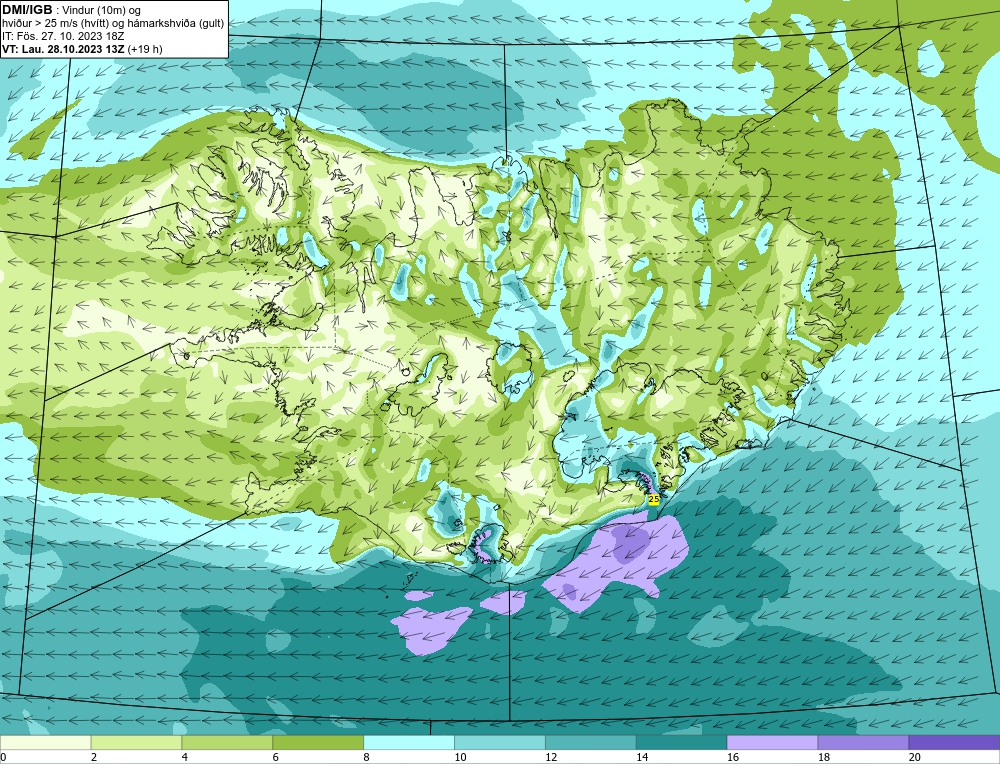
Task: Click the scale label '16'
Action: [x=733, y=757]
